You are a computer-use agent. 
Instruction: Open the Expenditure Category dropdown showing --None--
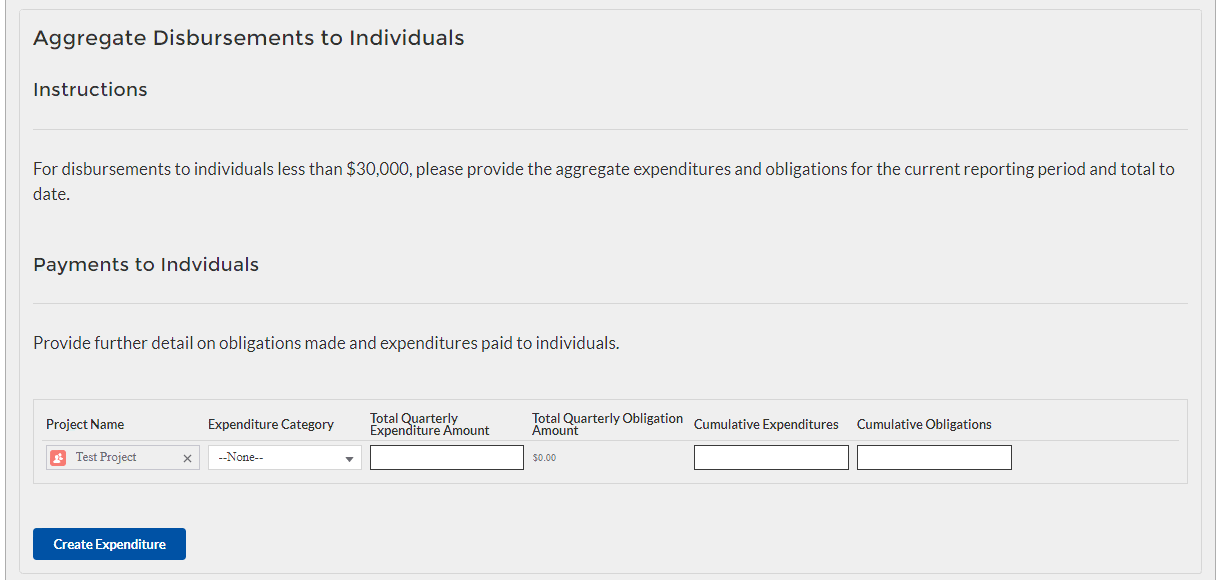284,457
